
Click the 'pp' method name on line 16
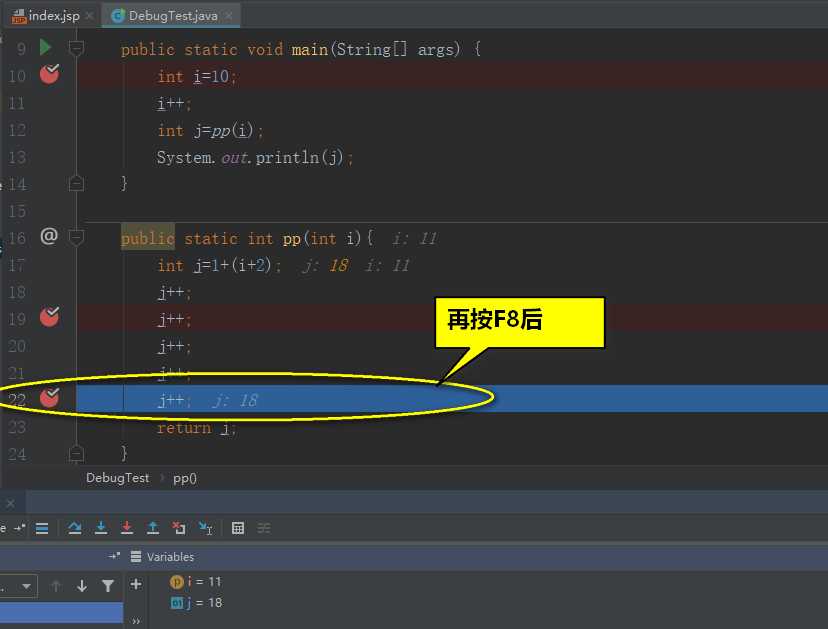[x=291, y=240]
